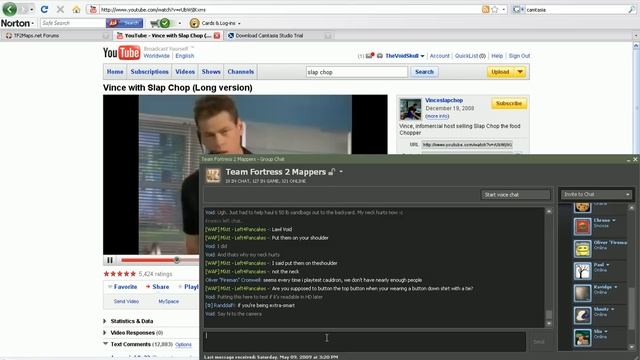The image size is (640, 360).
Task: Open the Account link
Action: (x=440, y=56)
